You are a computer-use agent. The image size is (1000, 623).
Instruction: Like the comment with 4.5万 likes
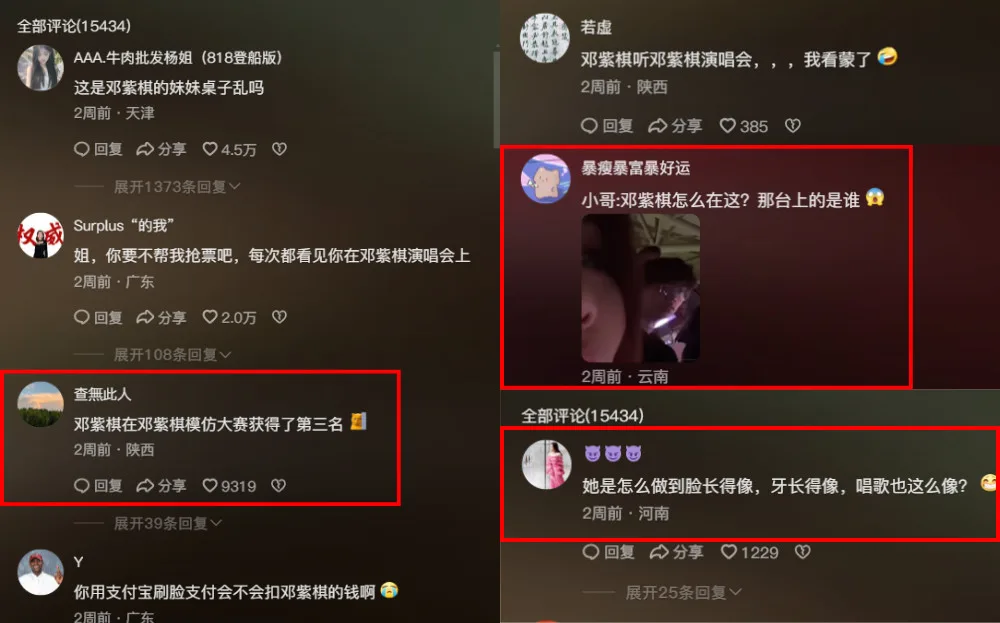(229, 149)
